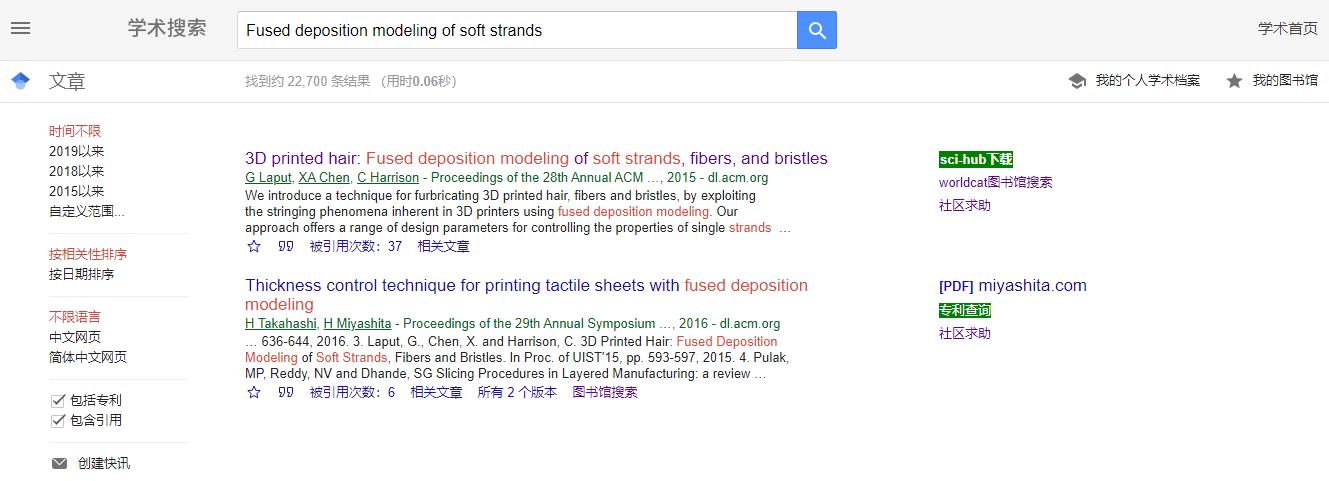Click the search query input field
Screen dimensions: 1329x481
pyautogui.click(x=516, y=30)
